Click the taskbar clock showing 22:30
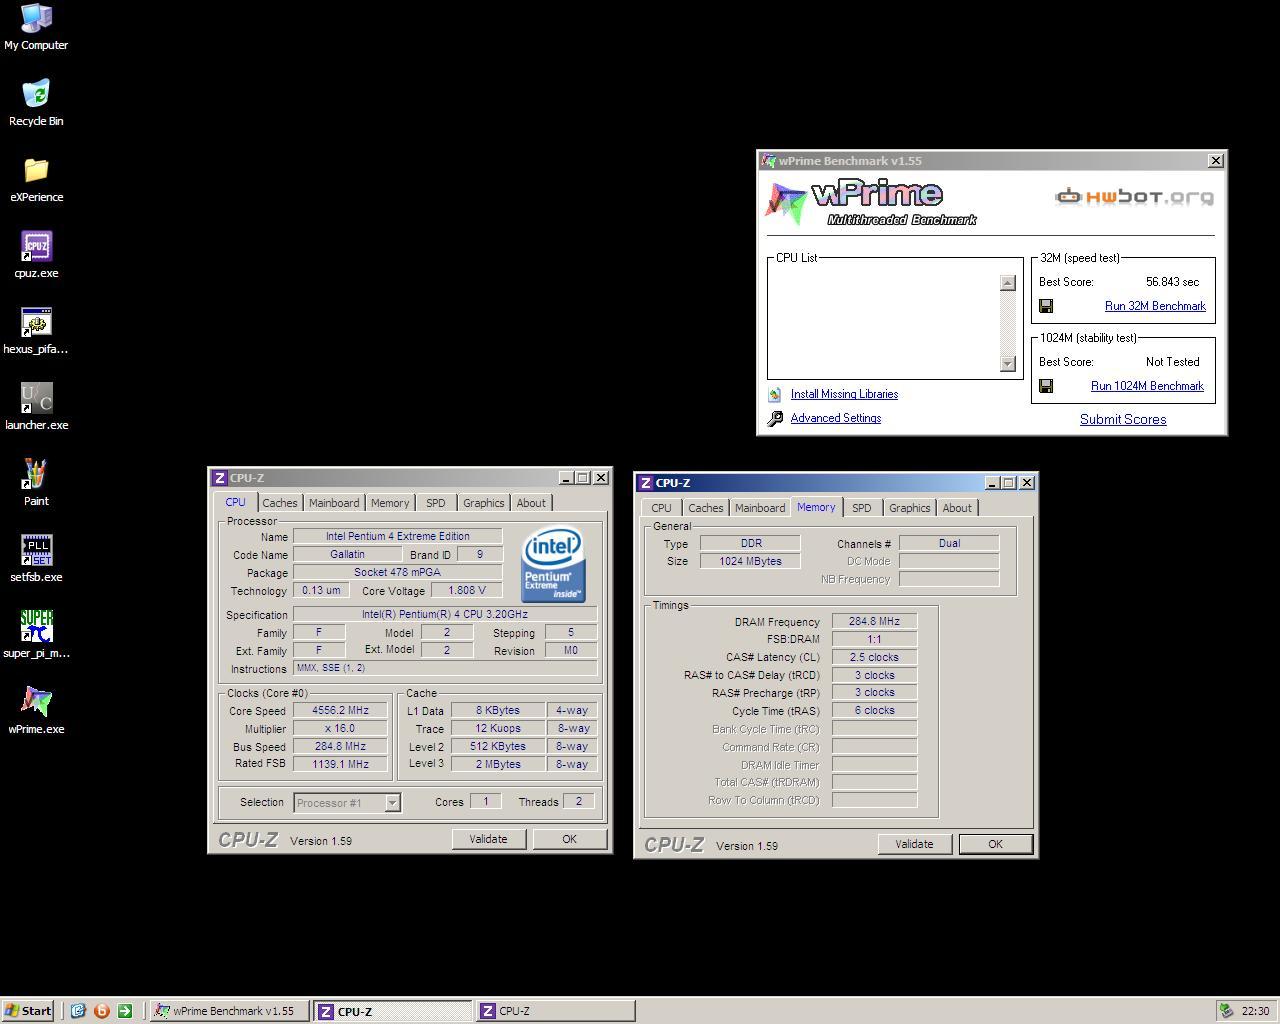The image size is (1280, 1024). 1255,1011
